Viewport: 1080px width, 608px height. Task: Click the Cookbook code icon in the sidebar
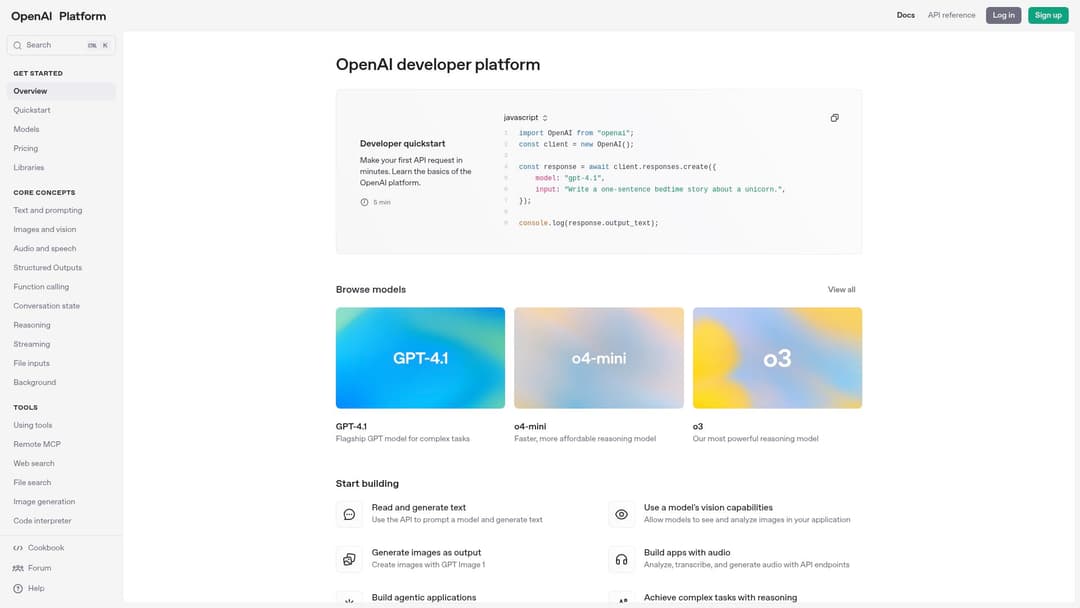click(18, 548)
